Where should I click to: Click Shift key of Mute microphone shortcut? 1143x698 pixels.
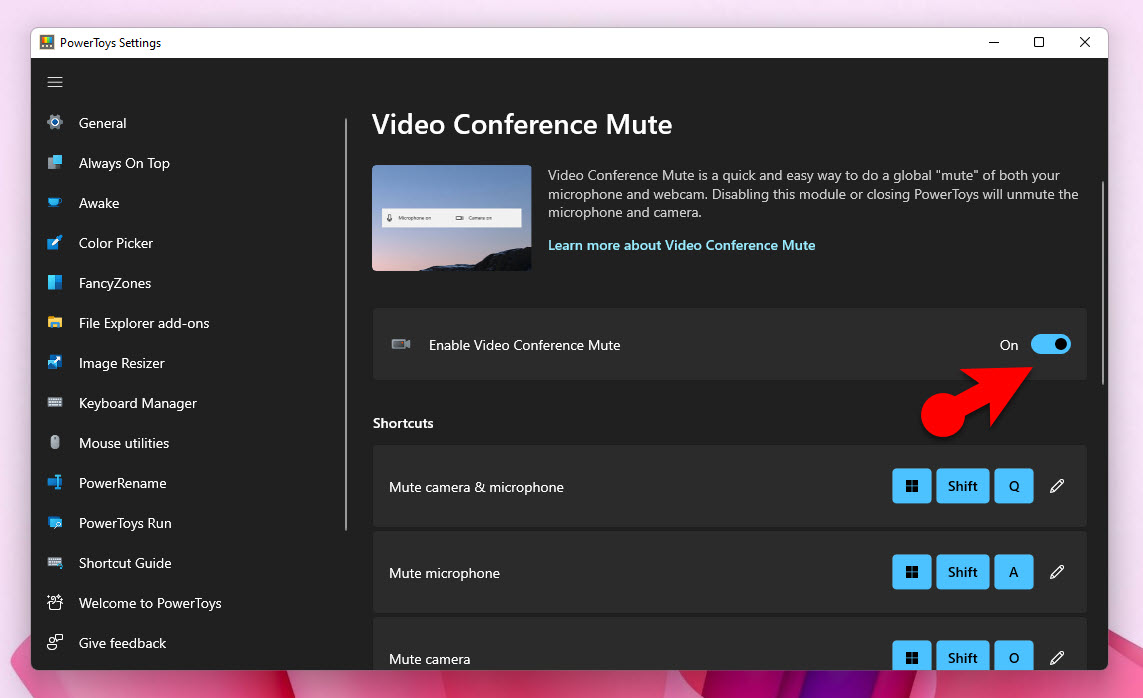pos(962,572)
